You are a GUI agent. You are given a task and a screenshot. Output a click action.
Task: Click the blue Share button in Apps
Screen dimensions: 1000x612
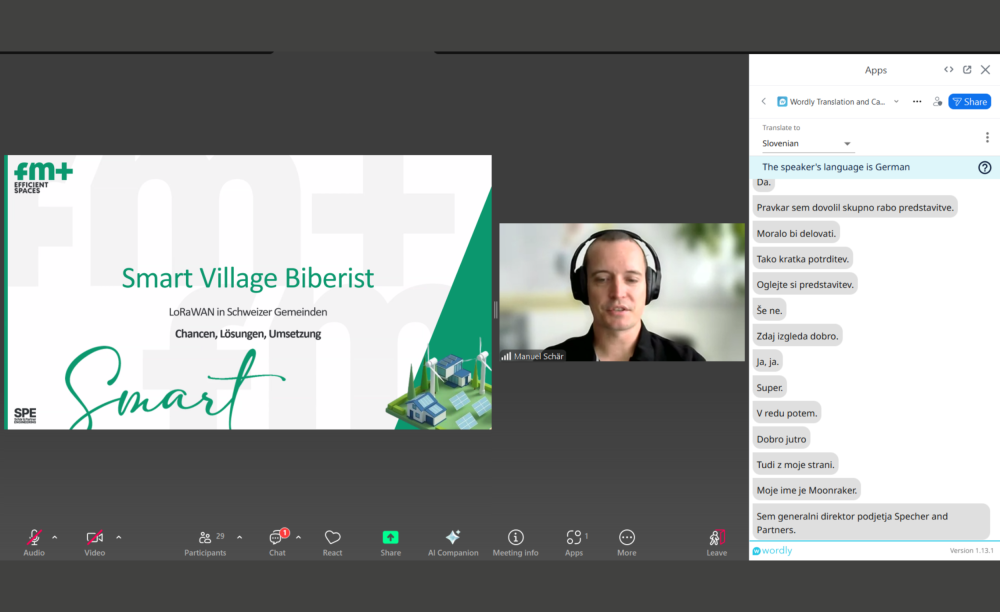(969, 101)
